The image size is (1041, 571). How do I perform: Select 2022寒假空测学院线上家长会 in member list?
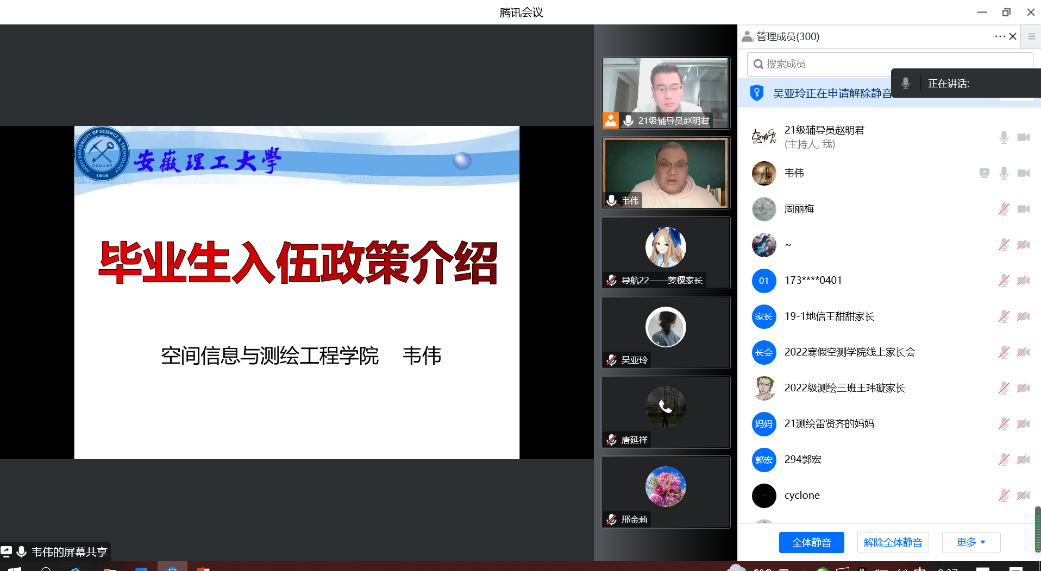click(850, 352)
